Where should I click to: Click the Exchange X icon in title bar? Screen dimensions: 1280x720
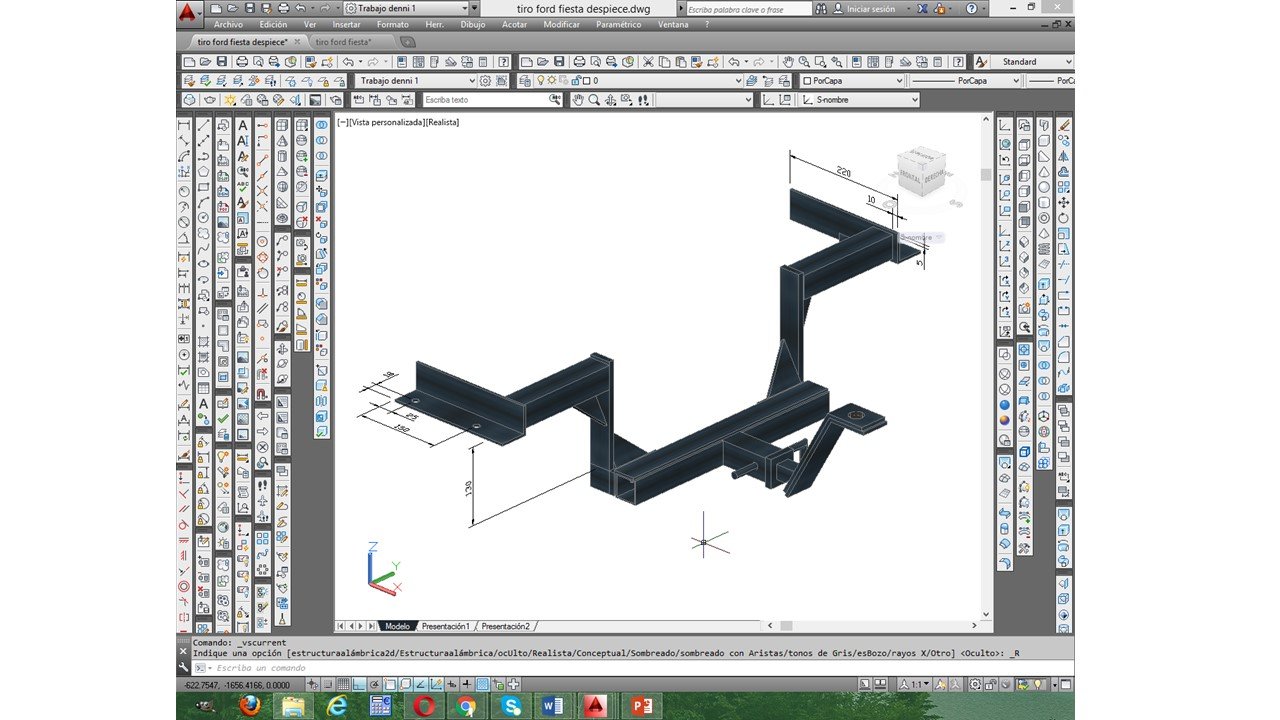922,8
